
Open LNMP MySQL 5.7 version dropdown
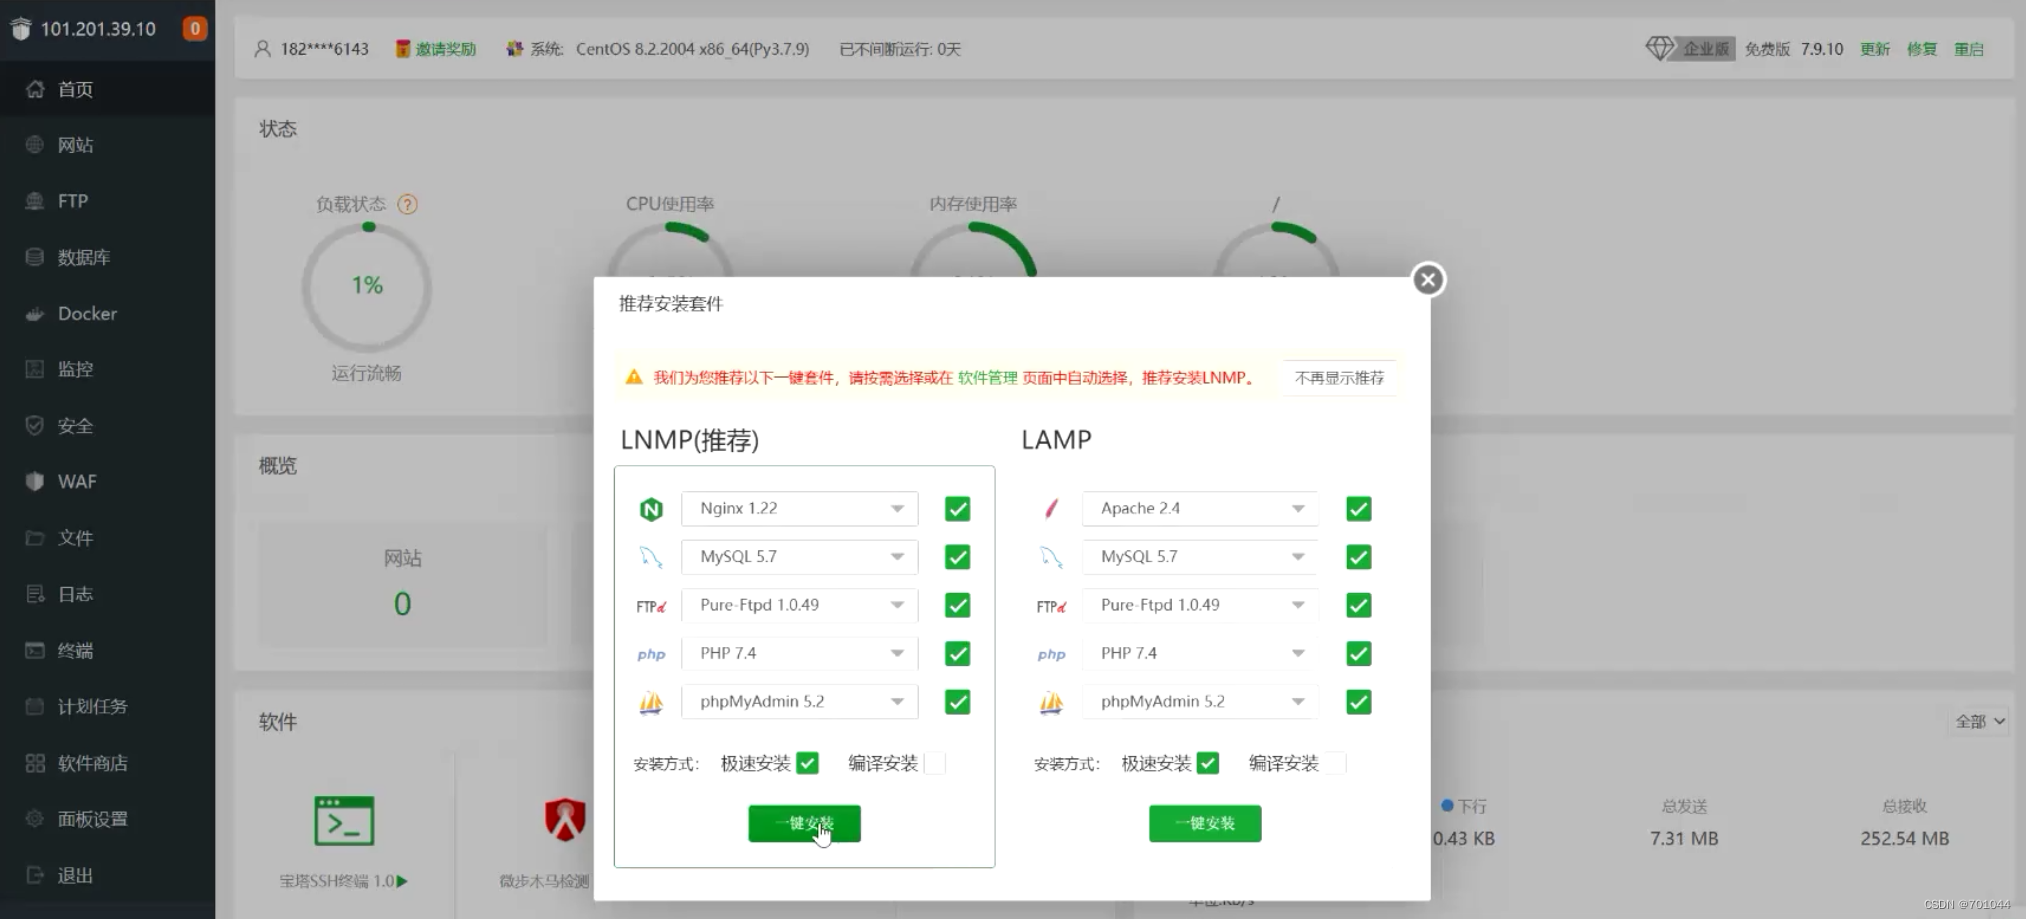799,556
